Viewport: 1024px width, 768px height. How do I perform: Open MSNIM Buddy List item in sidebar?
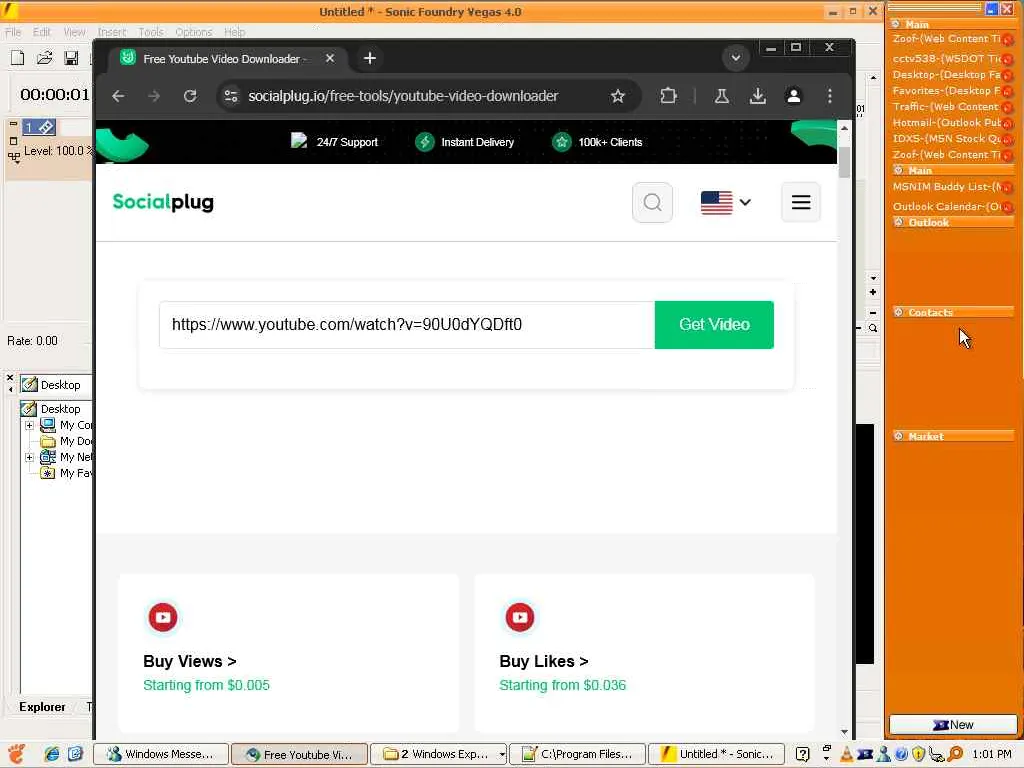[x=946, y=187]
